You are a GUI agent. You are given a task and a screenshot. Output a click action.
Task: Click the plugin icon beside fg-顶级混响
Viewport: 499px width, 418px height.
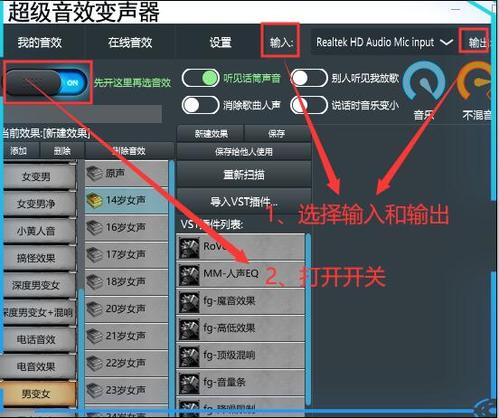click(189, 356)
